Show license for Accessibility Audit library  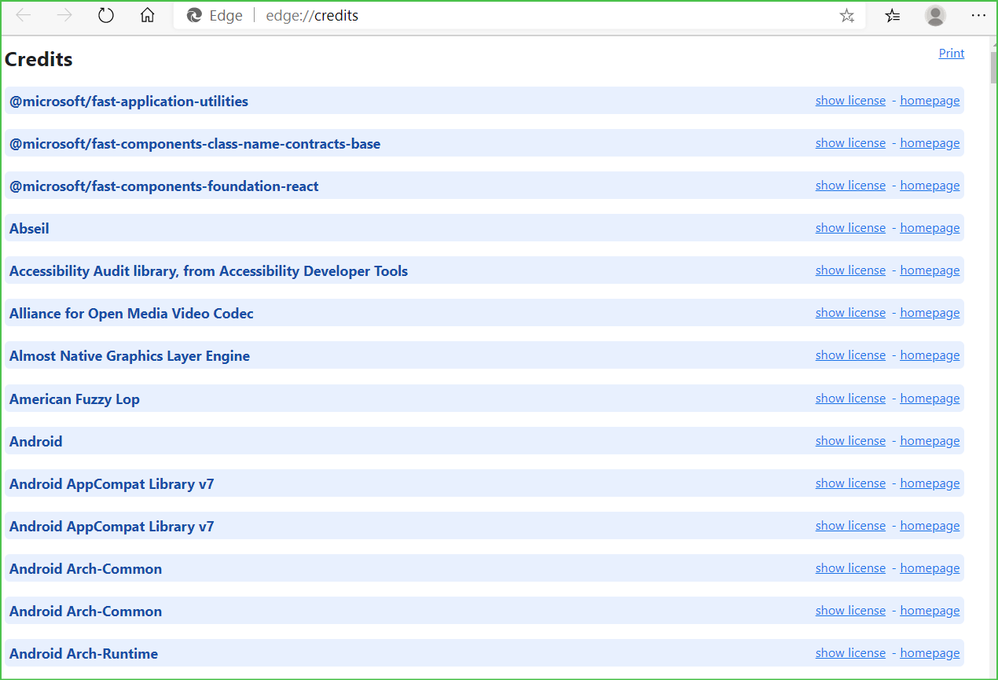[x=850, y=271]
